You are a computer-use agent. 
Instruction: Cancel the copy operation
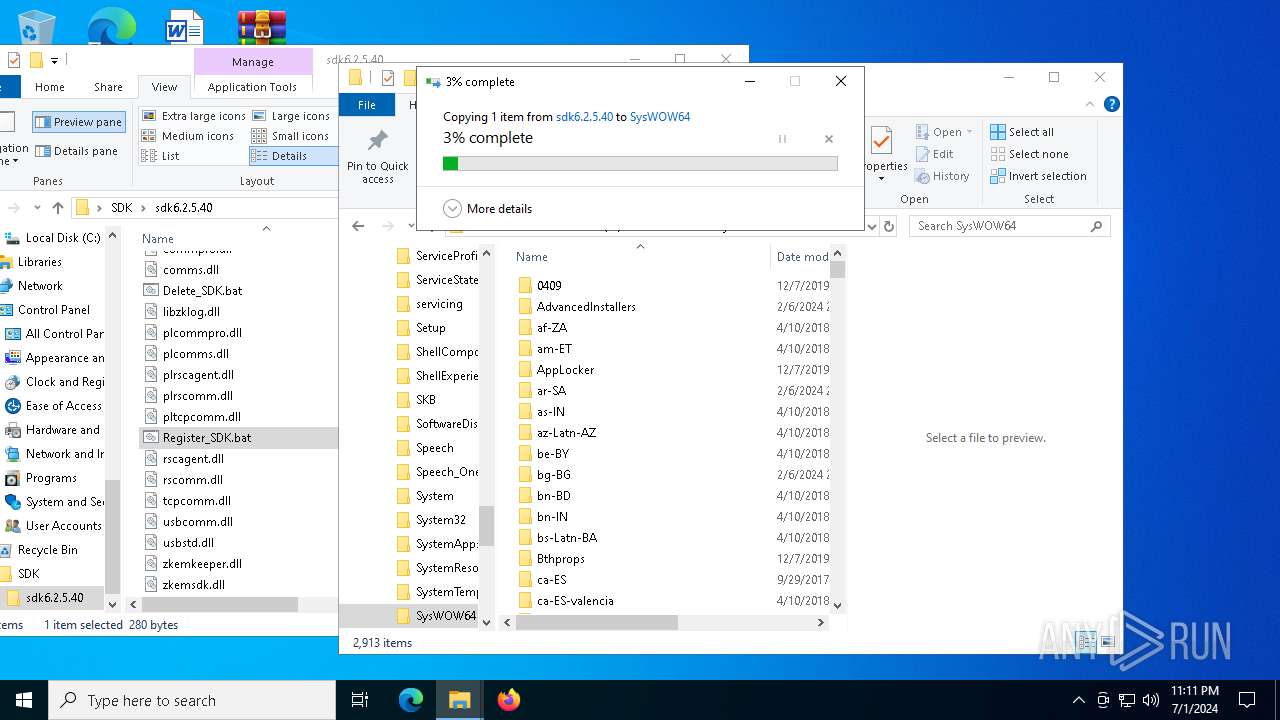(x=828, y=139)
